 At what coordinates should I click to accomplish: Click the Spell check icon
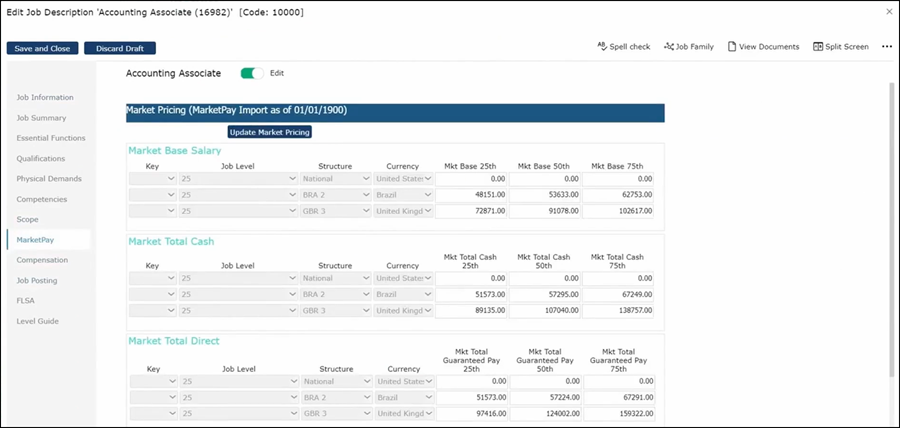click(x=603, y=47)
